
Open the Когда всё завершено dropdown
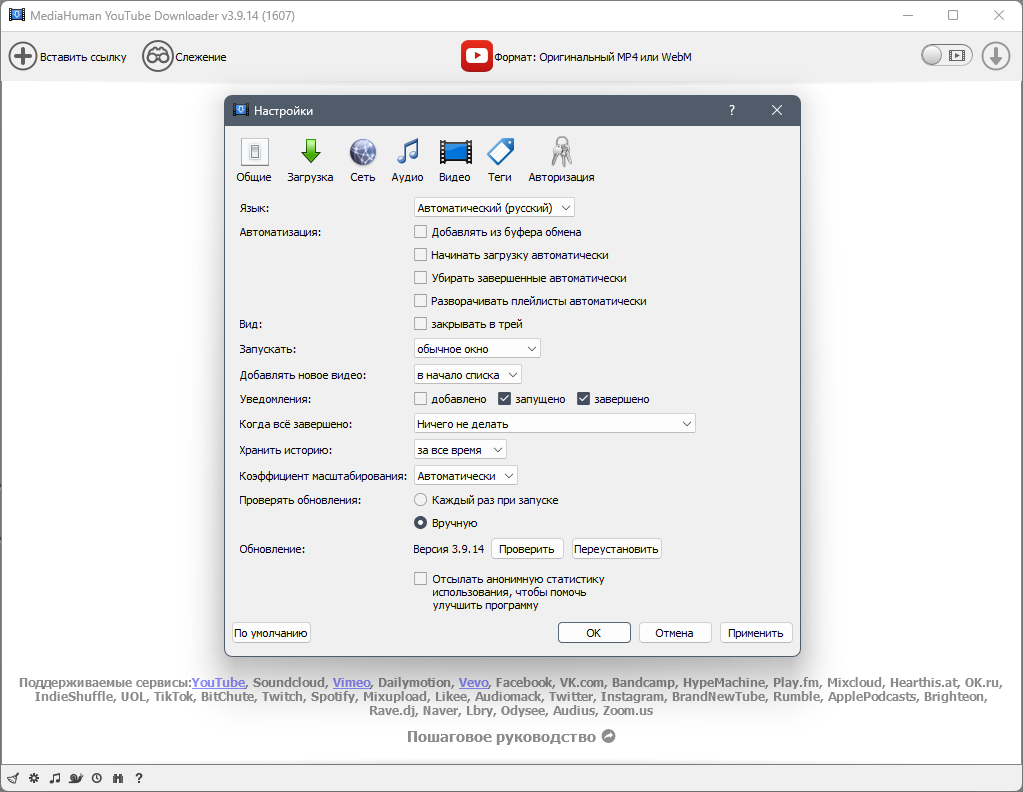(555, 423)
